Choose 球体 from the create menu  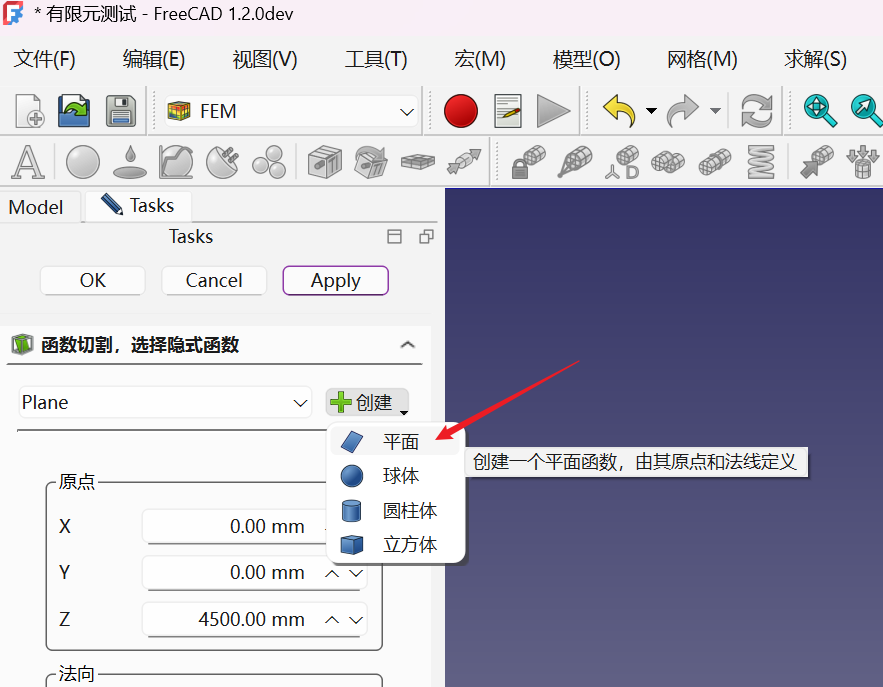(x=400, y=476)
